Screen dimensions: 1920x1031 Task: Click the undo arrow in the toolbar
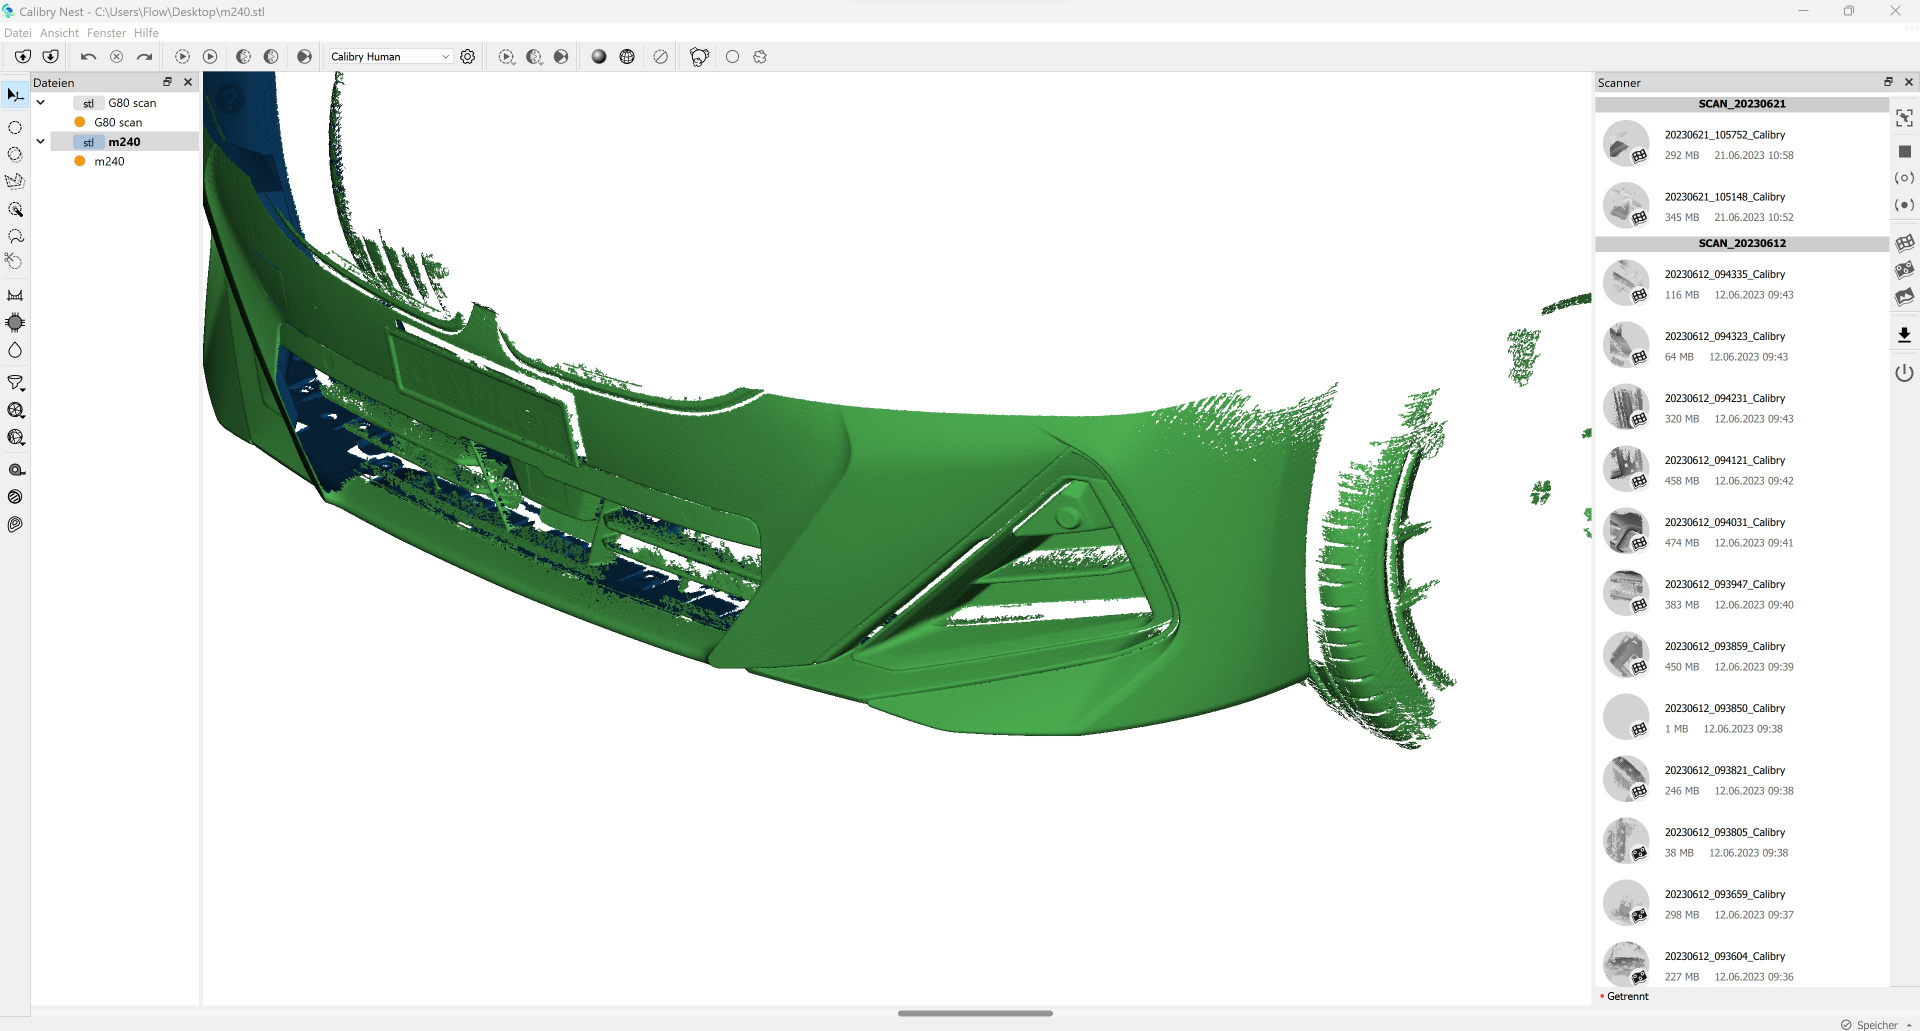88,57
